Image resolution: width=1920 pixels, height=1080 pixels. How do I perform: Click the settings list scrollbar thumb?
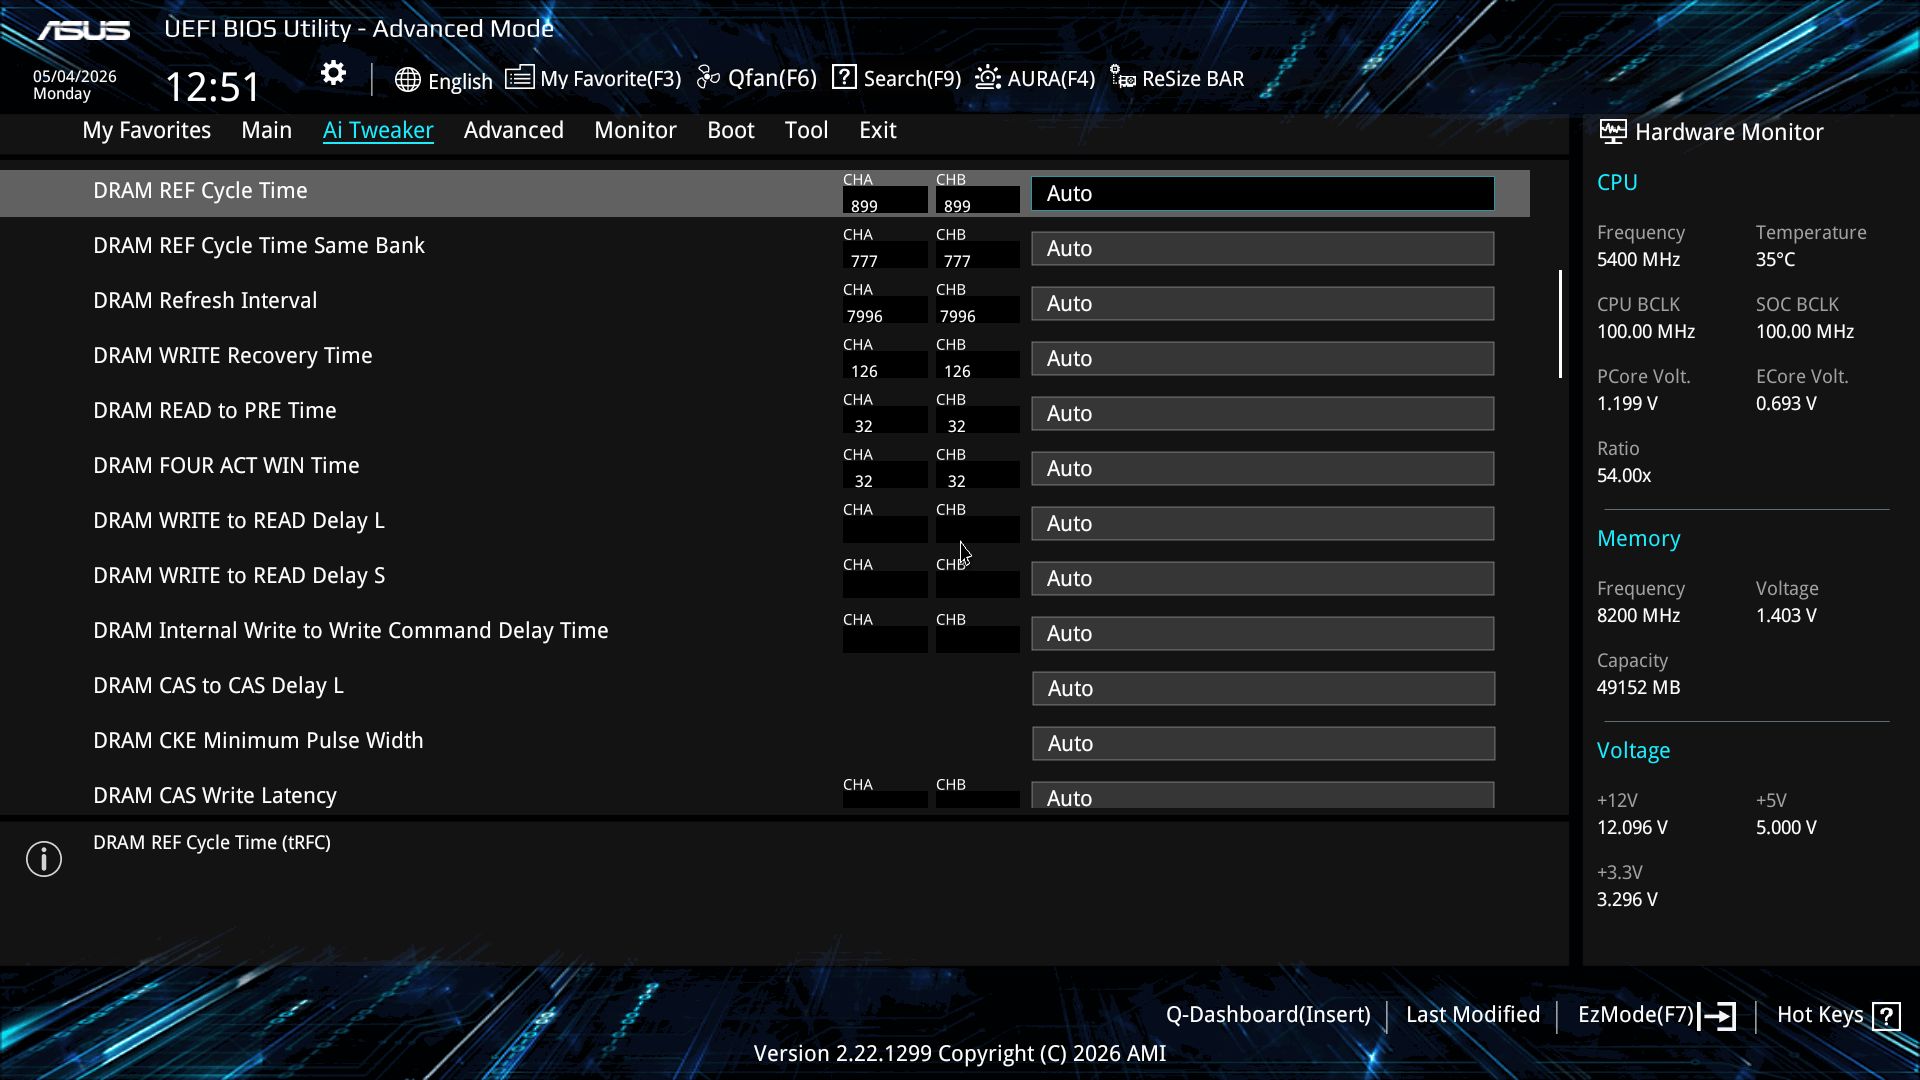click(x=1560, y=324)
